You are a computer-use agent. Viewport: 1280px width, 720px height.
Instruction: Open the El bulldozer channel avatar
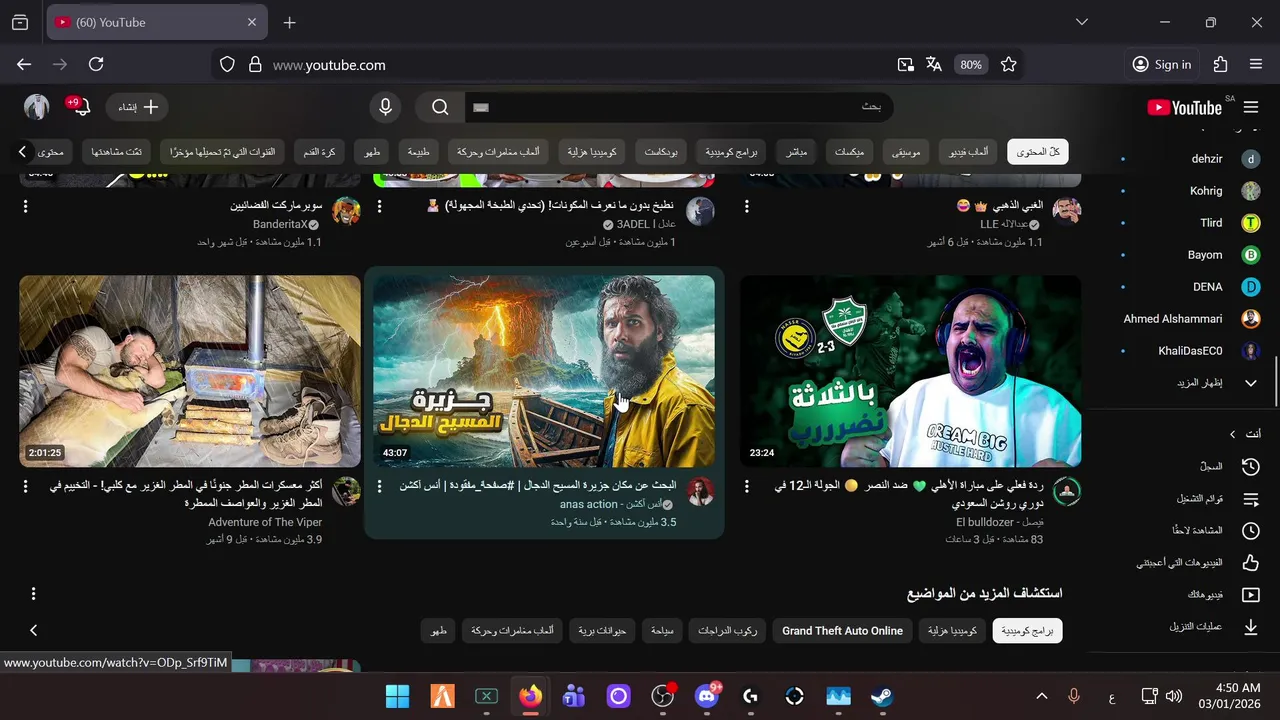click(1067, 491)
